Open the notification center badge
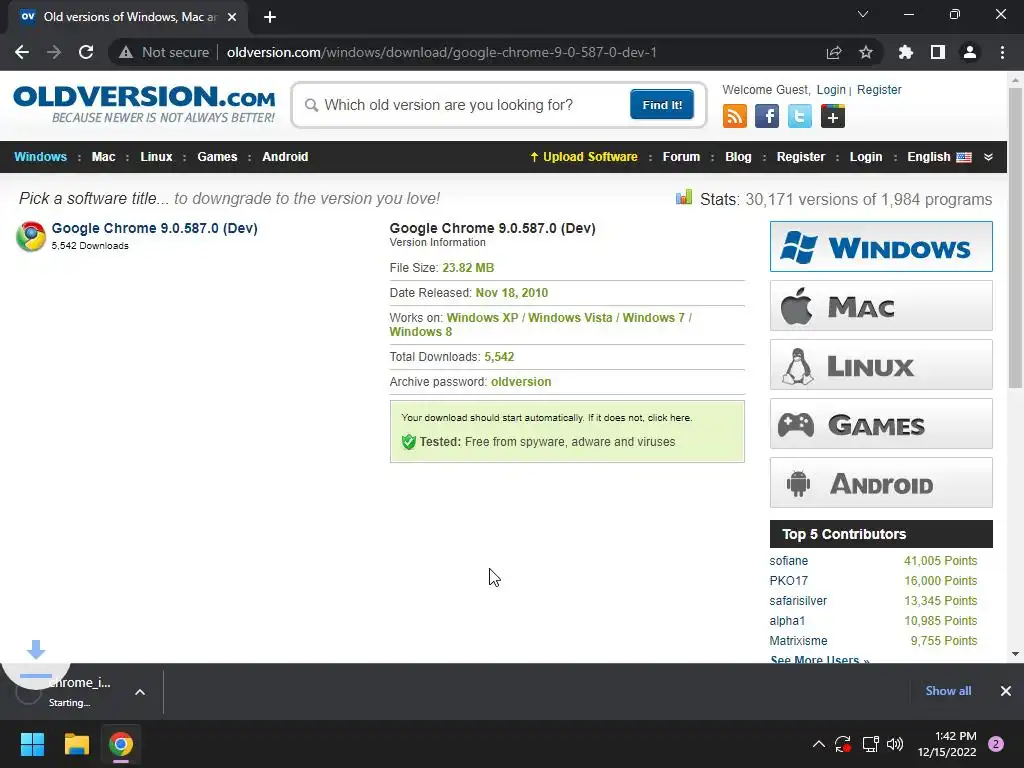Image resolution: width=1024 pixels, height=768 pixels. tap(996, 744)
